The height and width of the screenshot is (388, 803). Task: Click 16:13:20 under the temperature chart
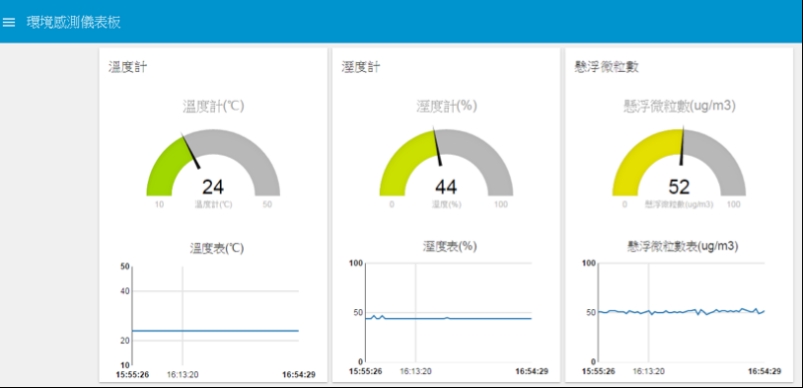[183, 375]
